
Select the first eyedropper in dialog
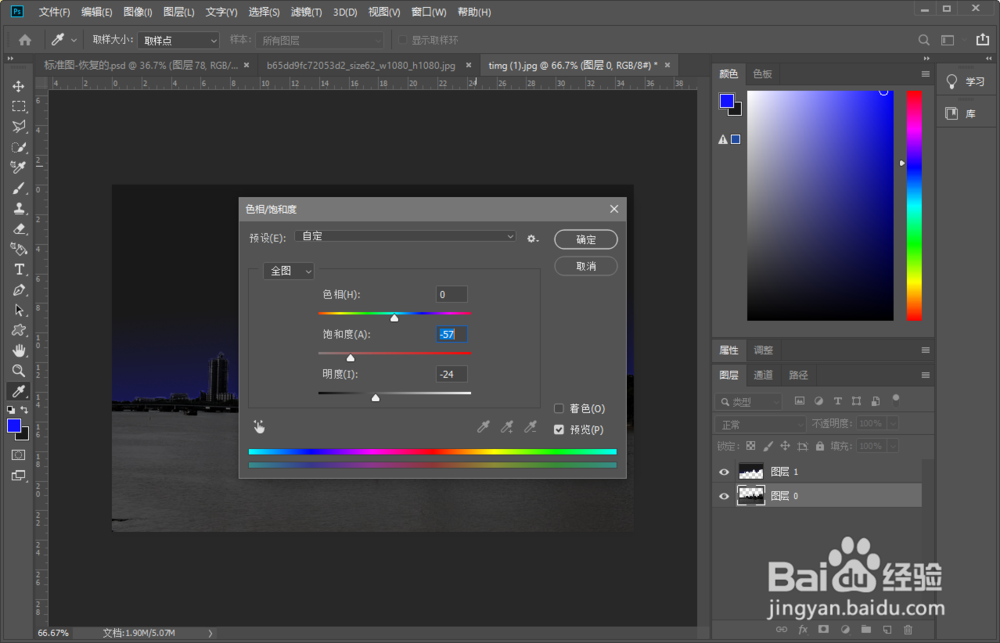pyautogui.click(x=483, y=427)
